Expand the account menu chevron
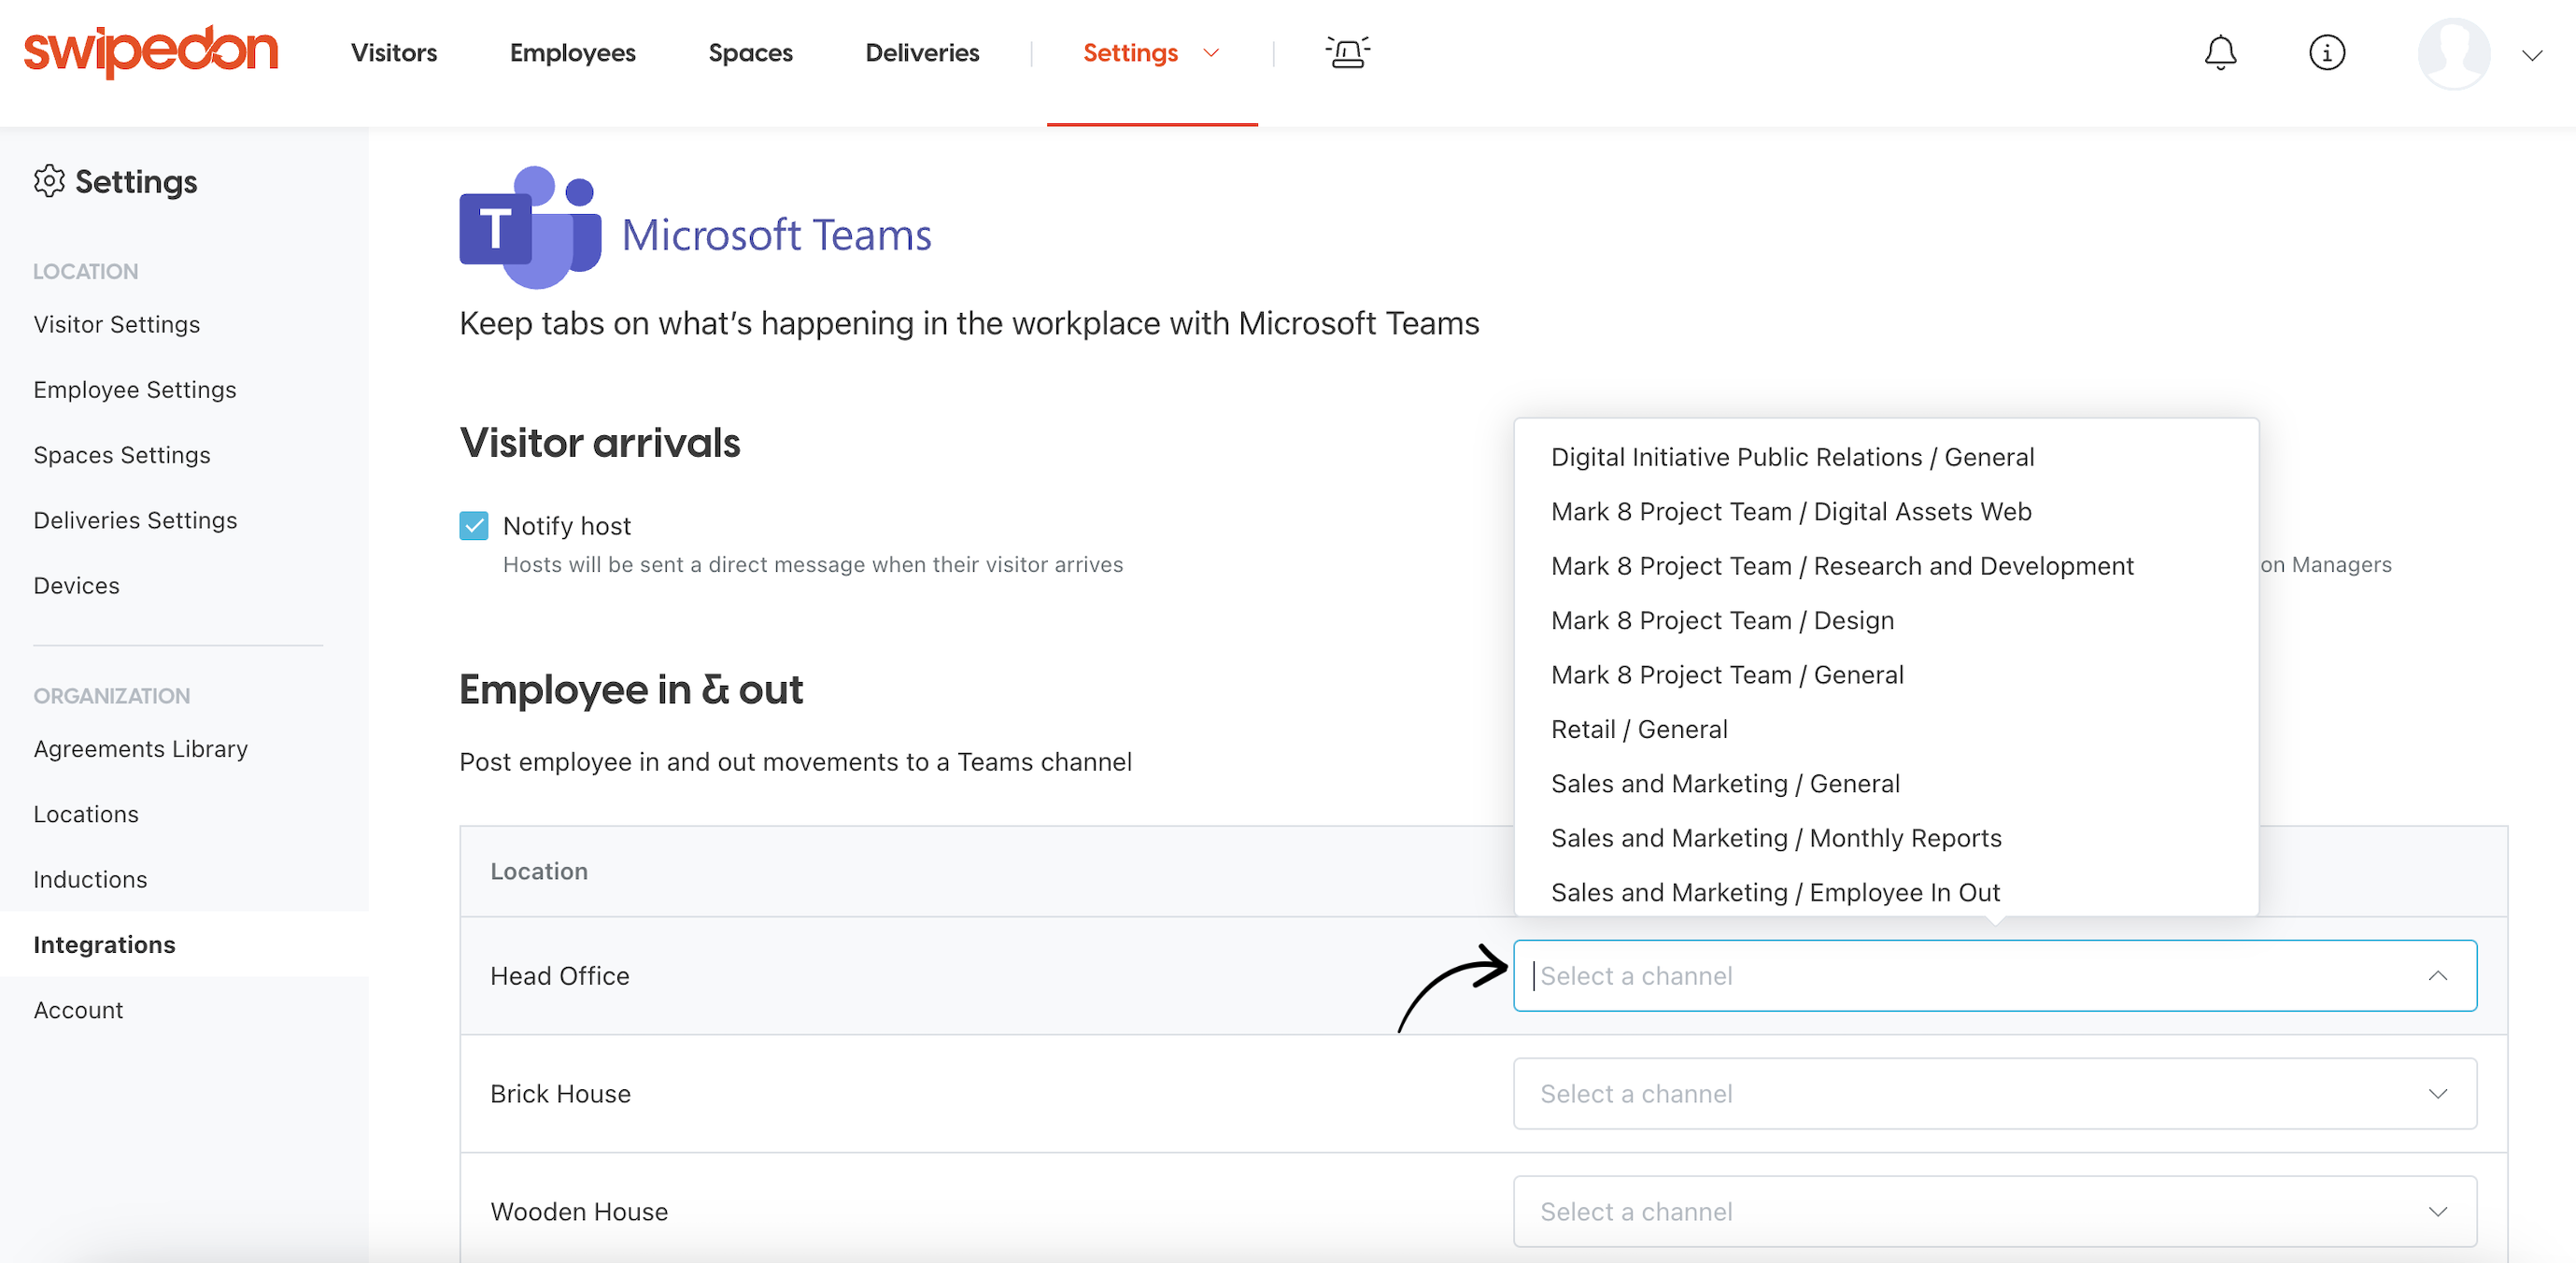 [x=2532, y=56]
